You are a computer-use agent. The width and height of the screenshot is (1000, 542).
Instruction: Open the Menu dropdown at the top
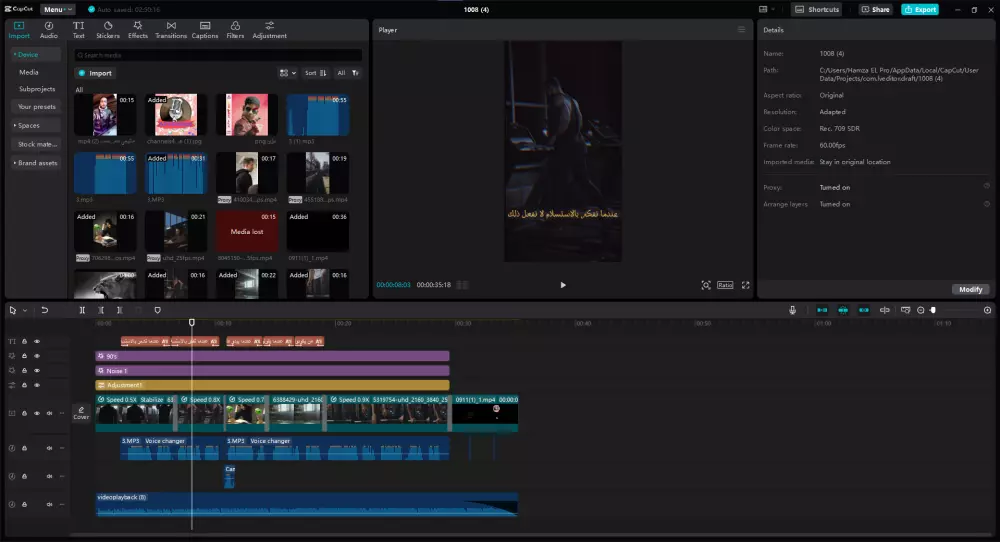tap(58, 9)
